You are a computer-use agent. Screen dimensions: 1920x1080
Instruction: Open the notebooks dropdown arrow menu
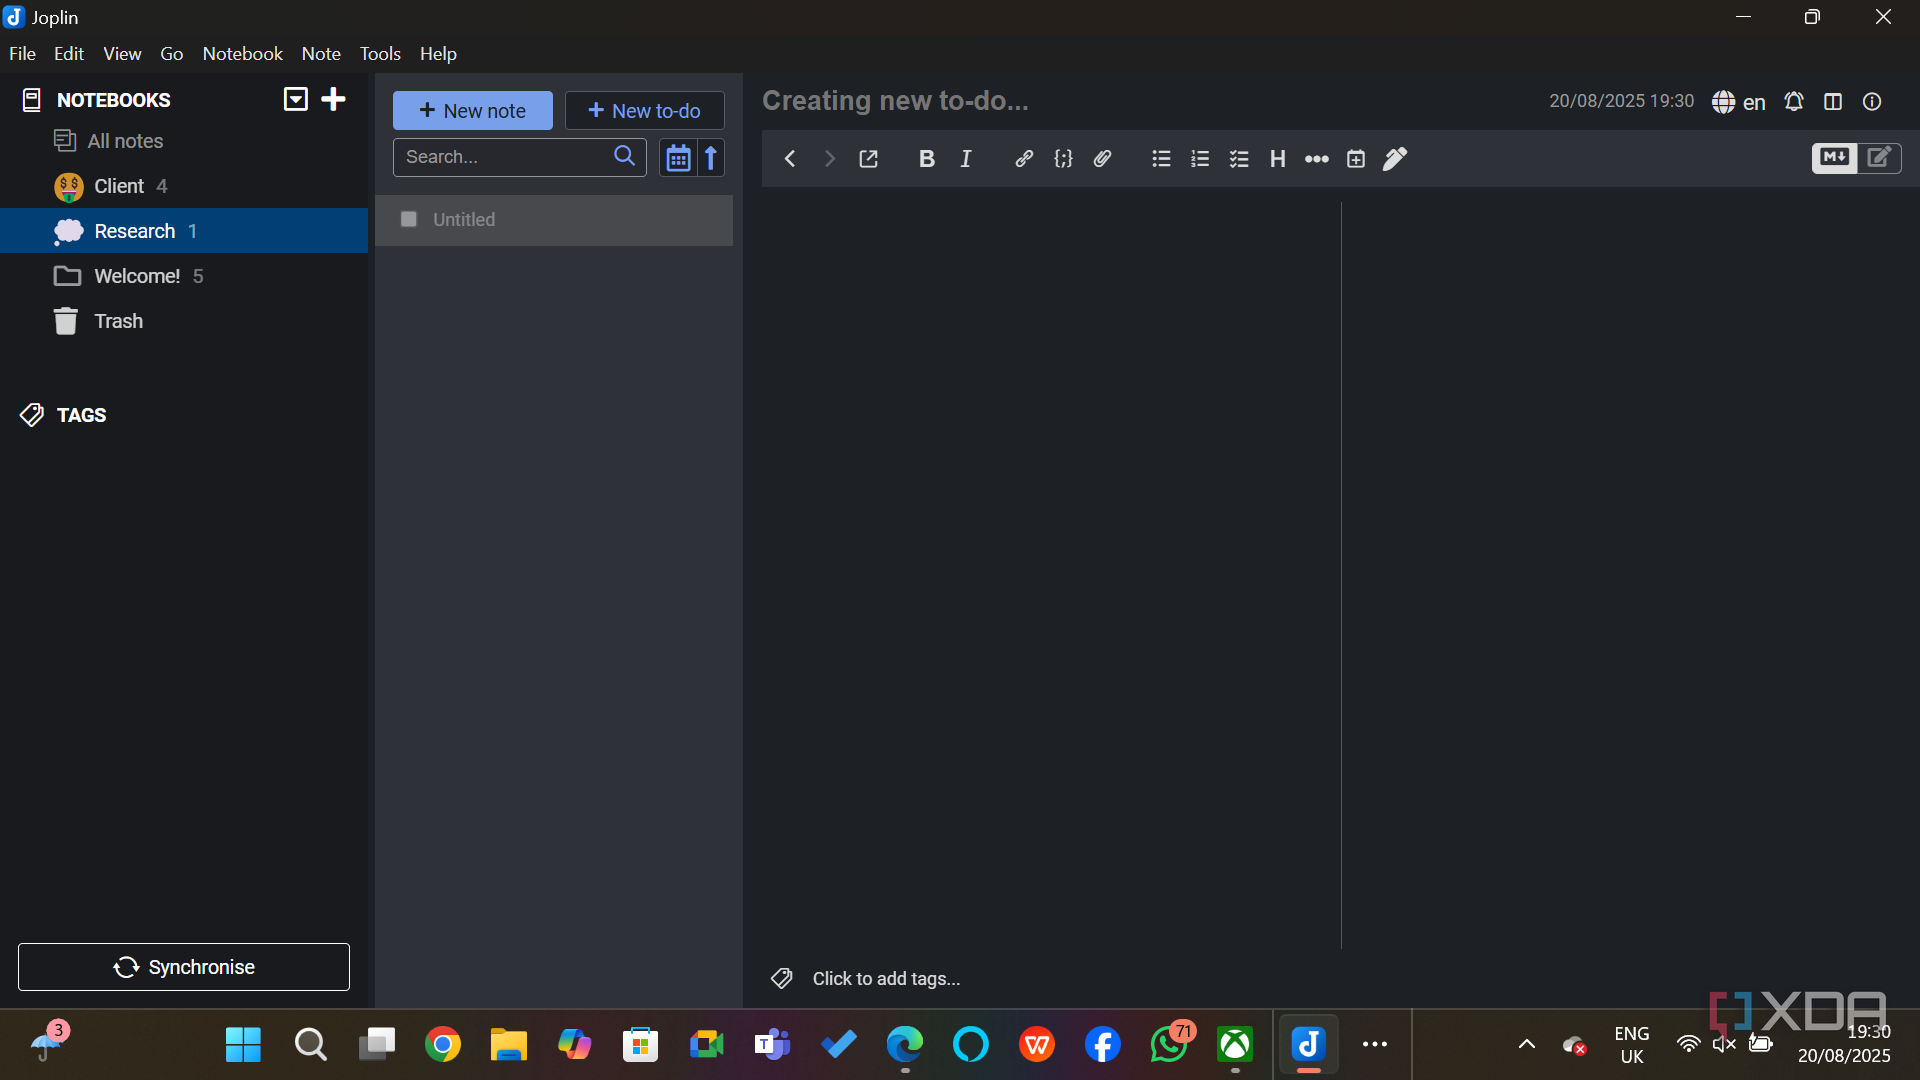pos(295,99)
